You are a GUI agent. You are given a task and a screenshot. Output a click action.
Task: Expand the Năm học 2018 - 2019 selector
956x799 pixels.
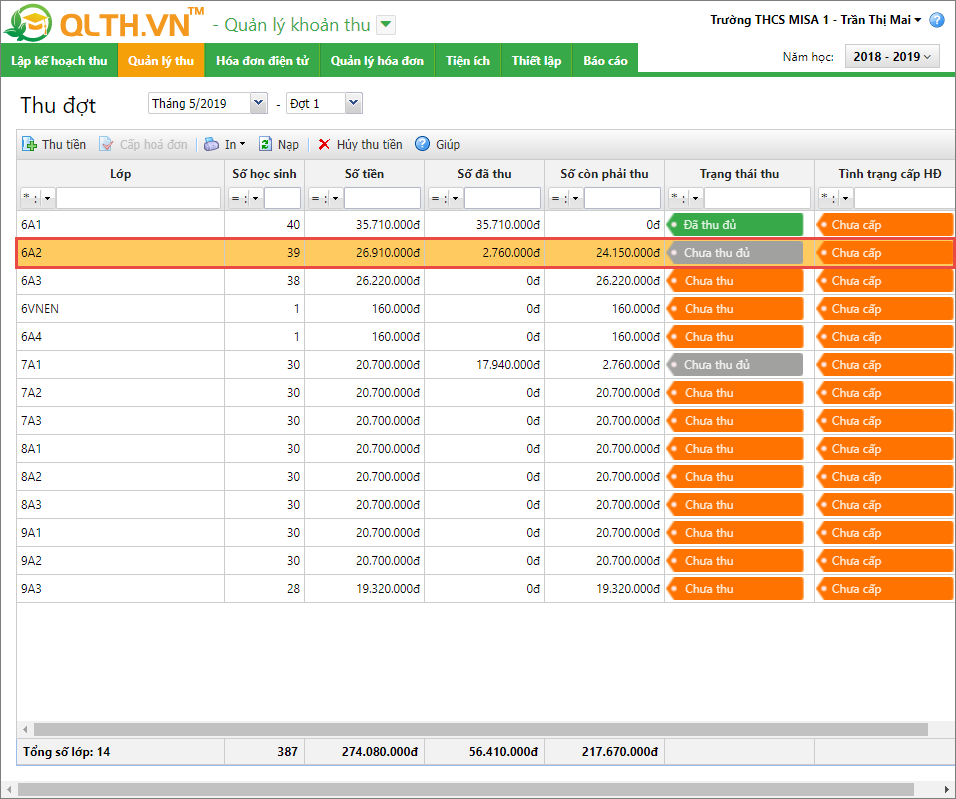892,57
